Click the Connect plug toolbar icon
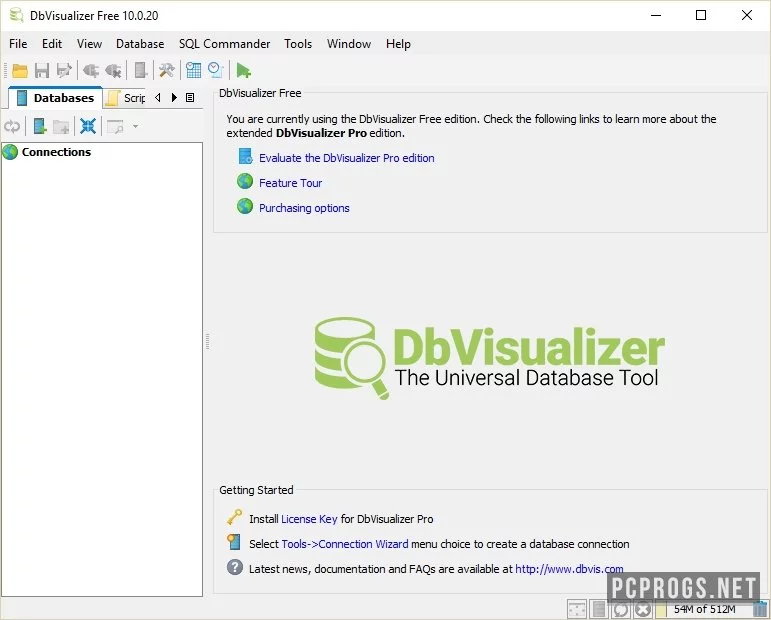 [x=90, y=71]
